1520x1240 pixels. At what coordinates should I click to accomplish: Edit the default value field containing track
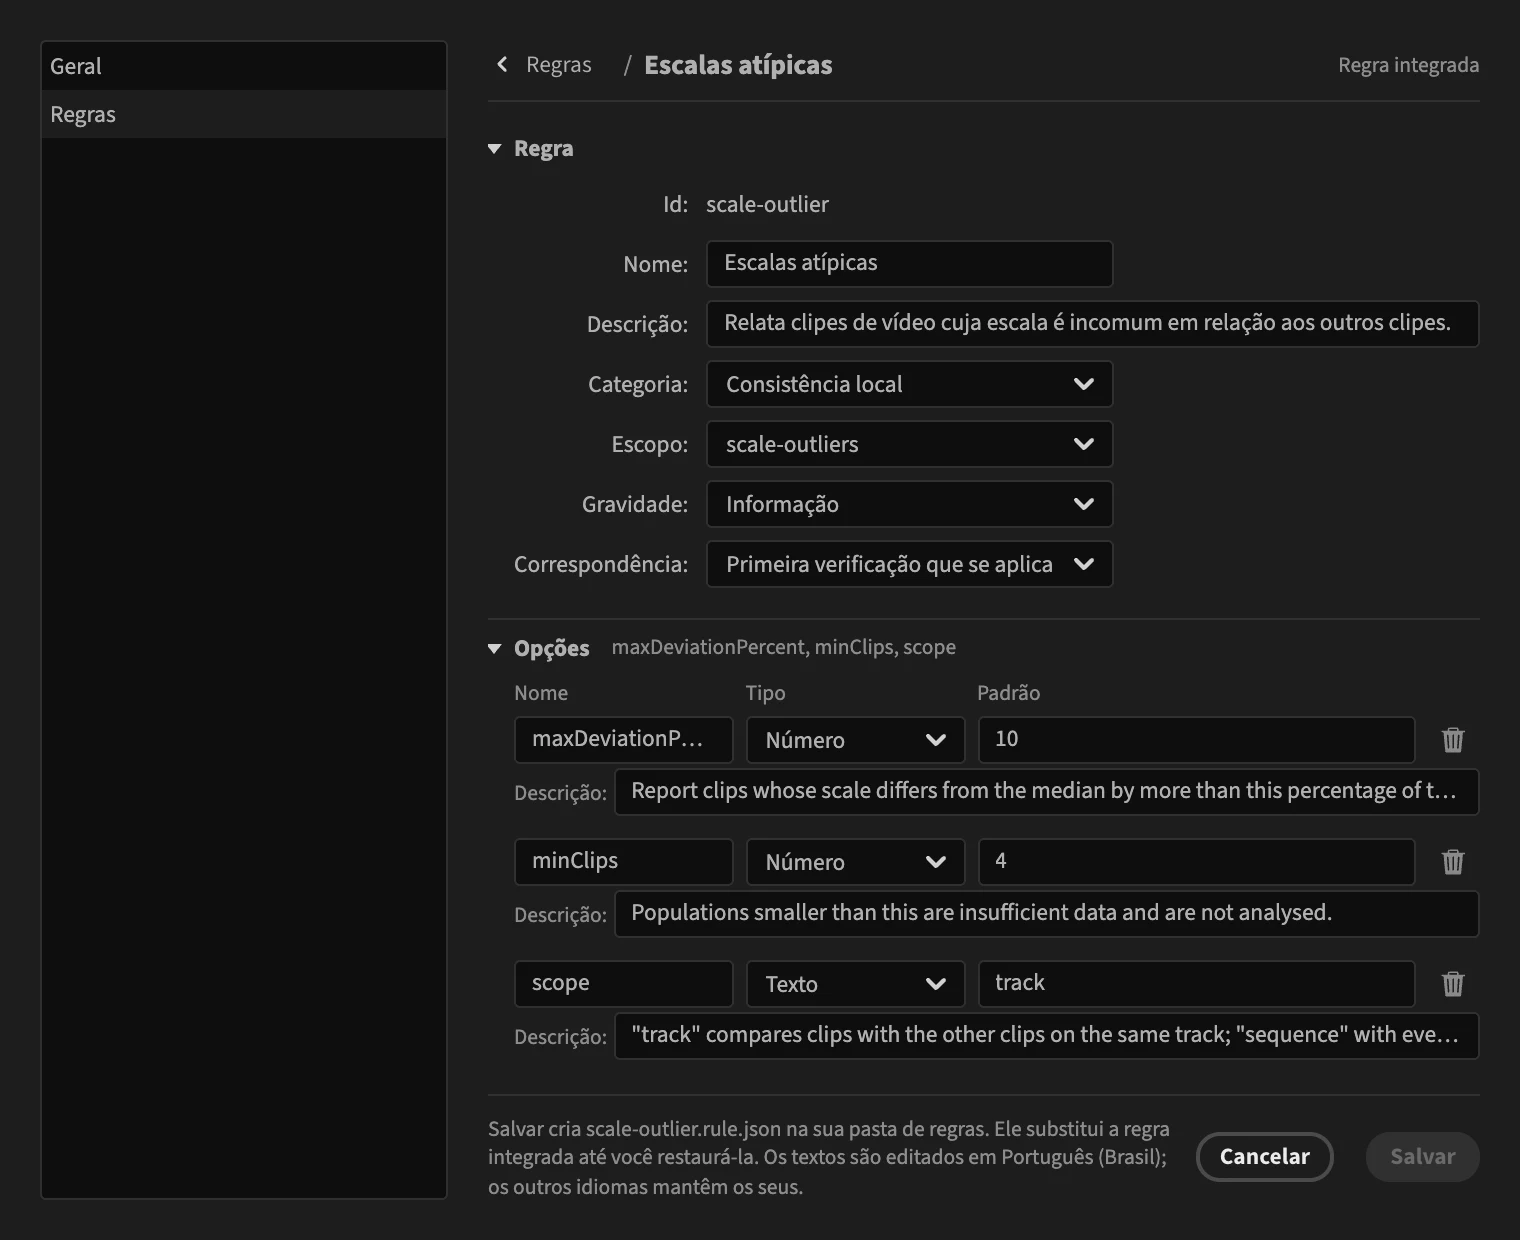point(1196,984)
